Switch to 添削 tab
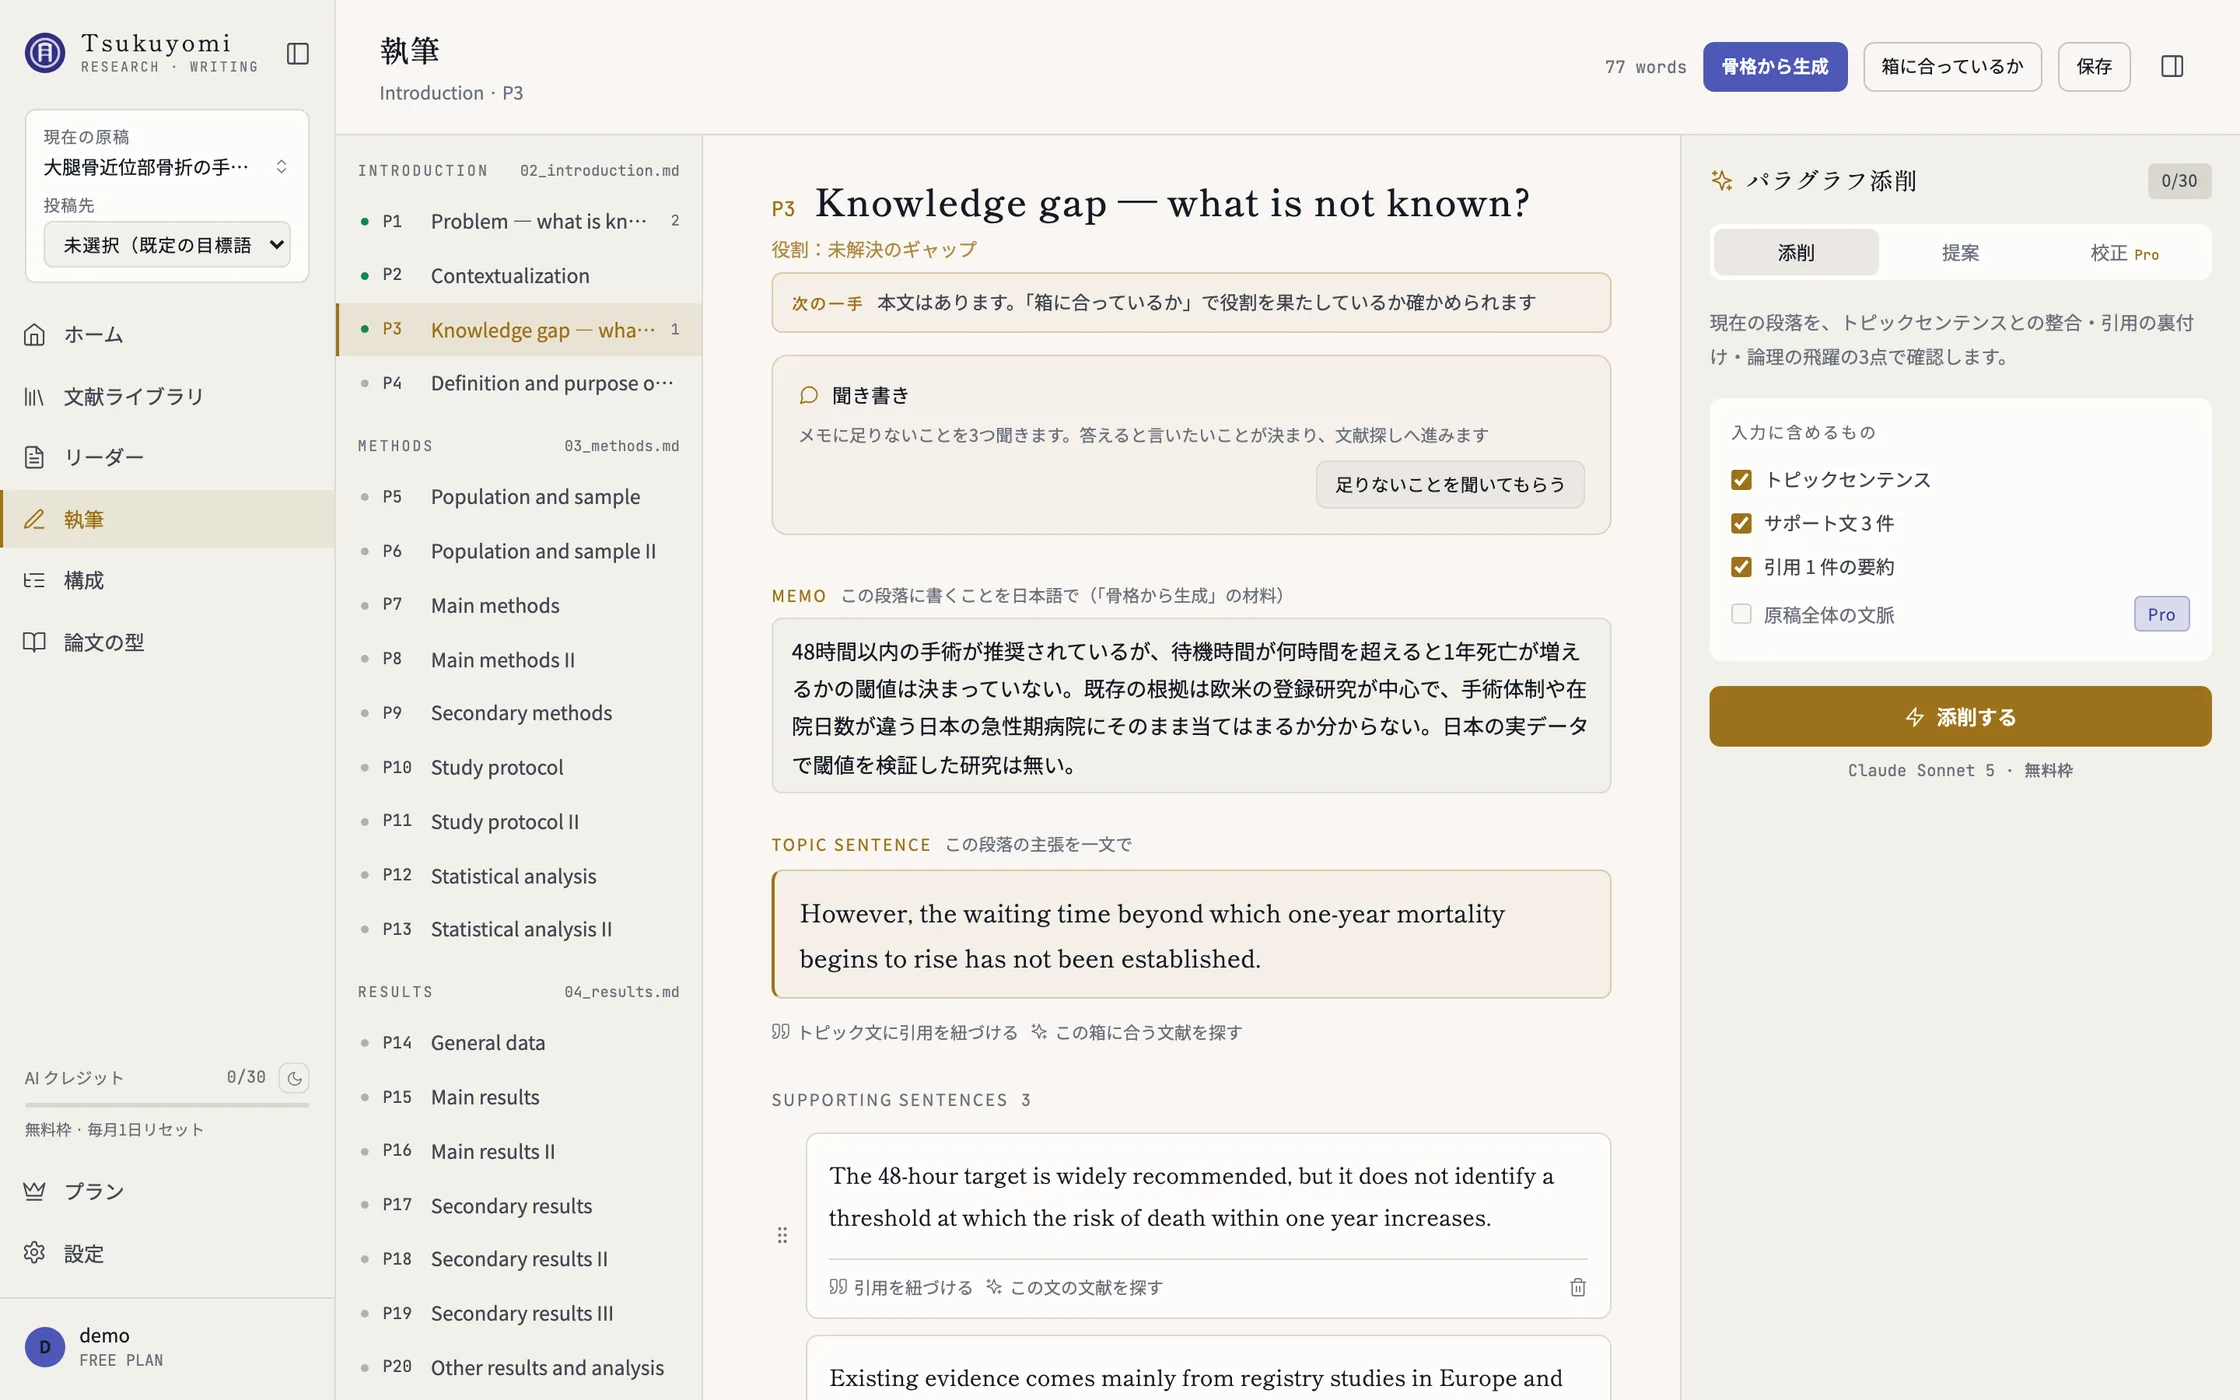 1796,253
